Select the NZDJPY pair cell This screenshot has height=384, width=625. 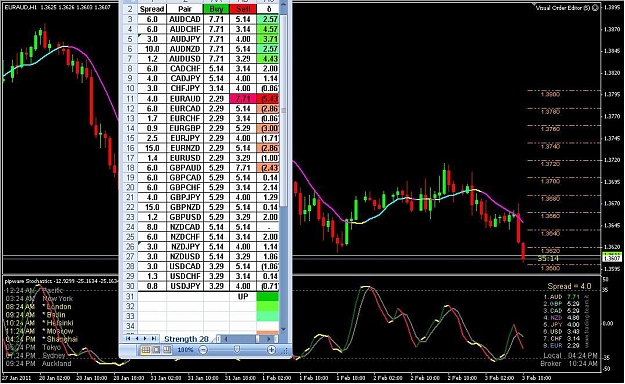pyautogui.click(x=185, y=246)
